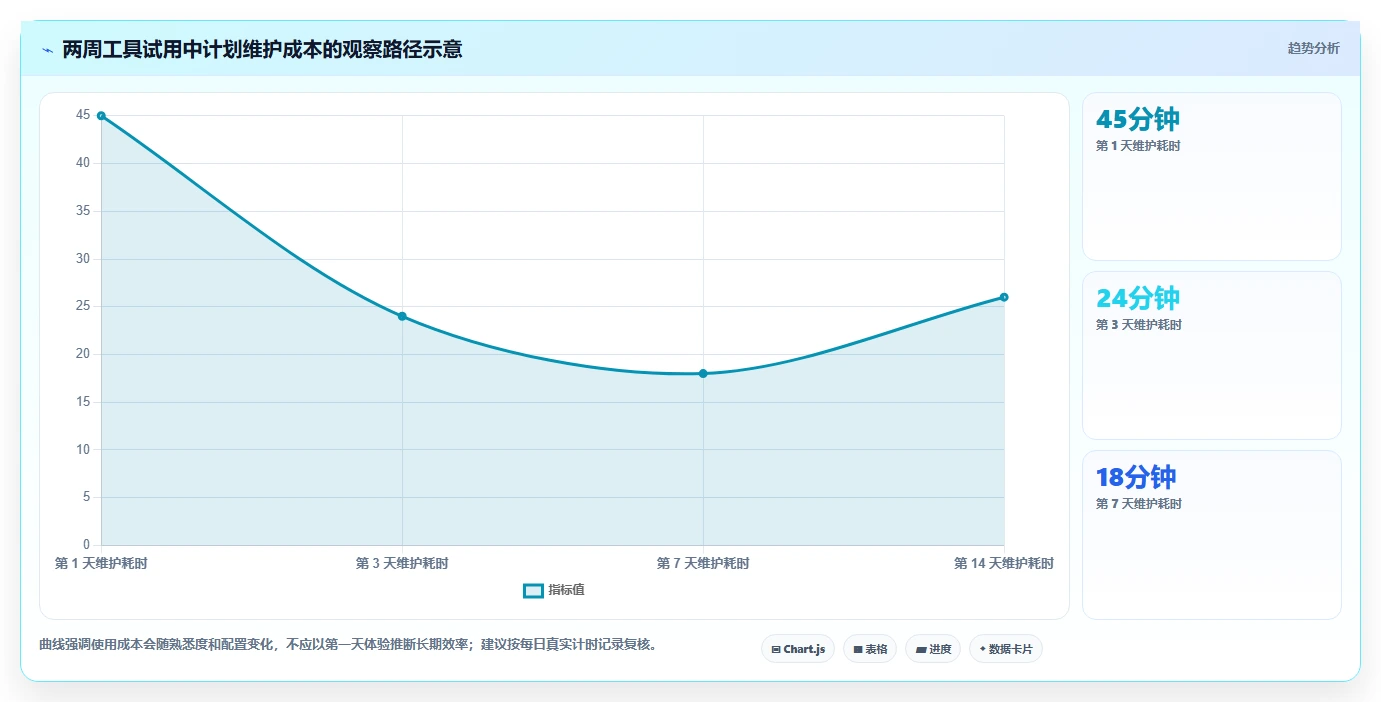Image resolution: width=1381 pixels, height=702 pixels.
Task: Click x-axis label 第 7 天维护耗时
Action: coord(703,564)
